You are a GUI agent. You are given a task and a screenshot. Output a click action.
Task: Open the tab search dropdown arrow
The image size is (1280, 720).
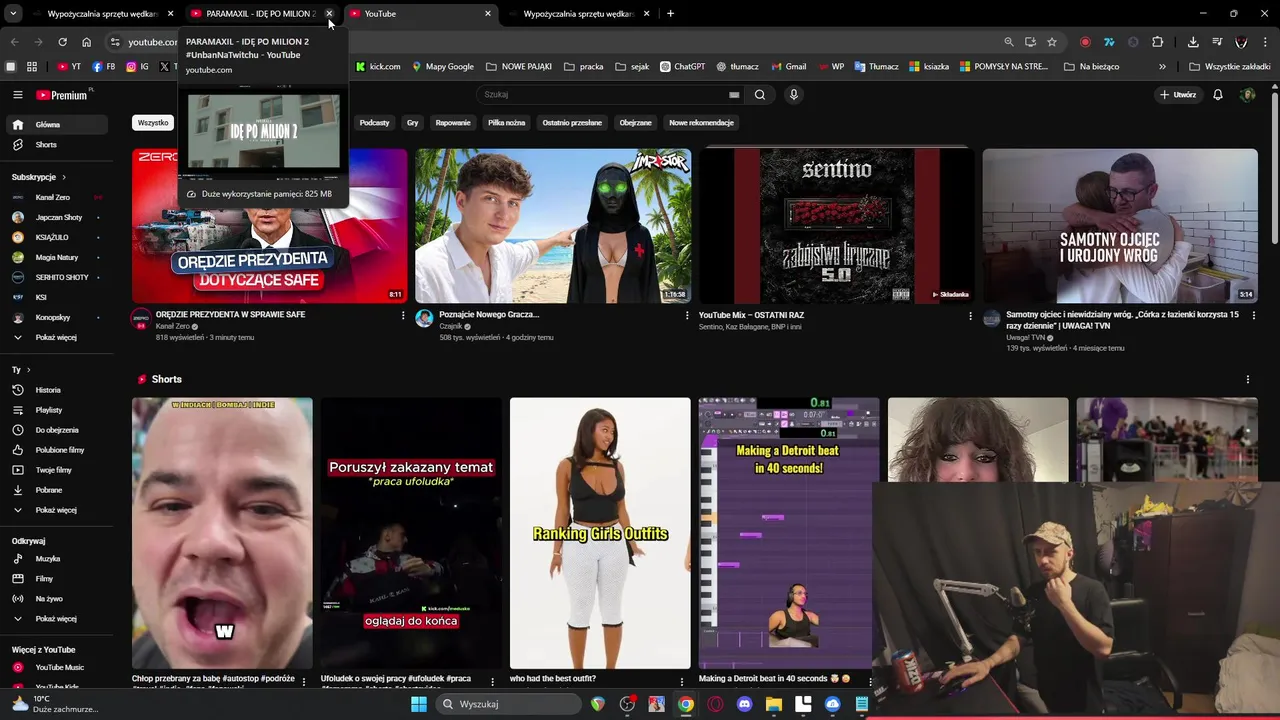(13, 14)
